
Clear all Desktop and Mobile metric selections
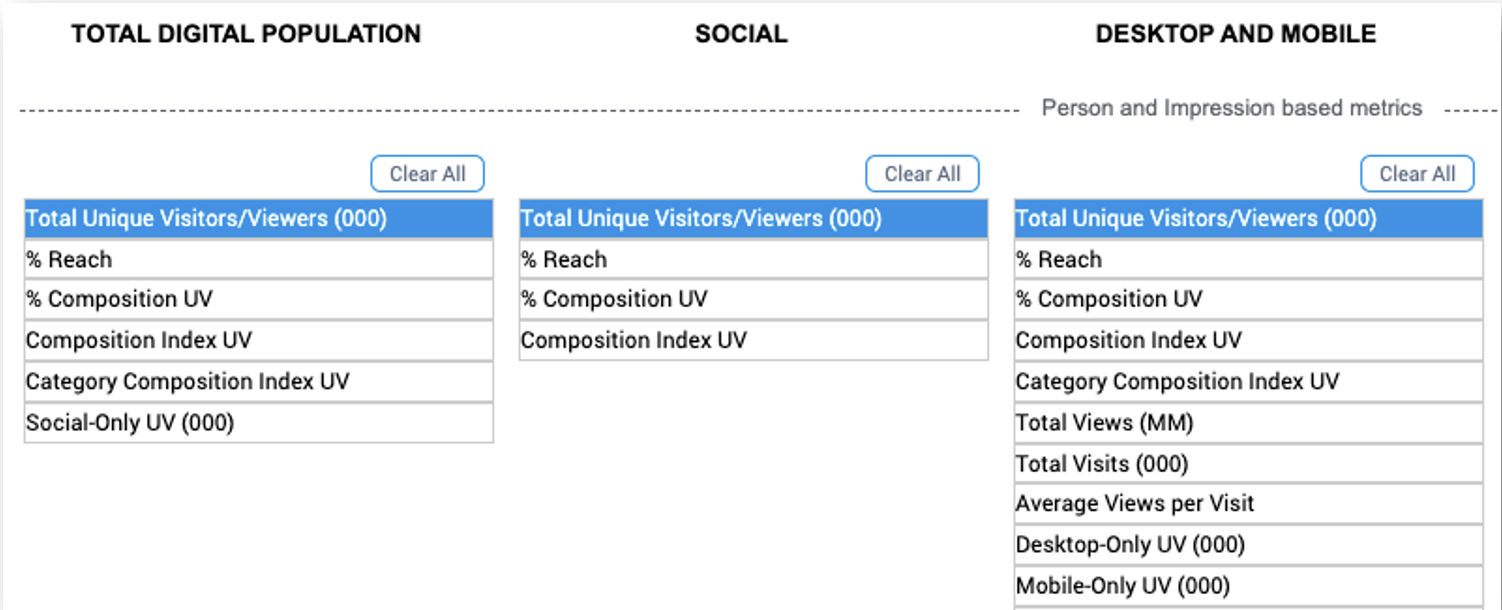coord(1417,174)
